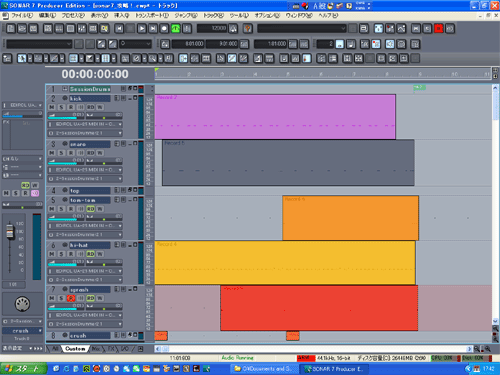Click the Record button in transport toolbar

pyautogui.click(x=164, y=29)
